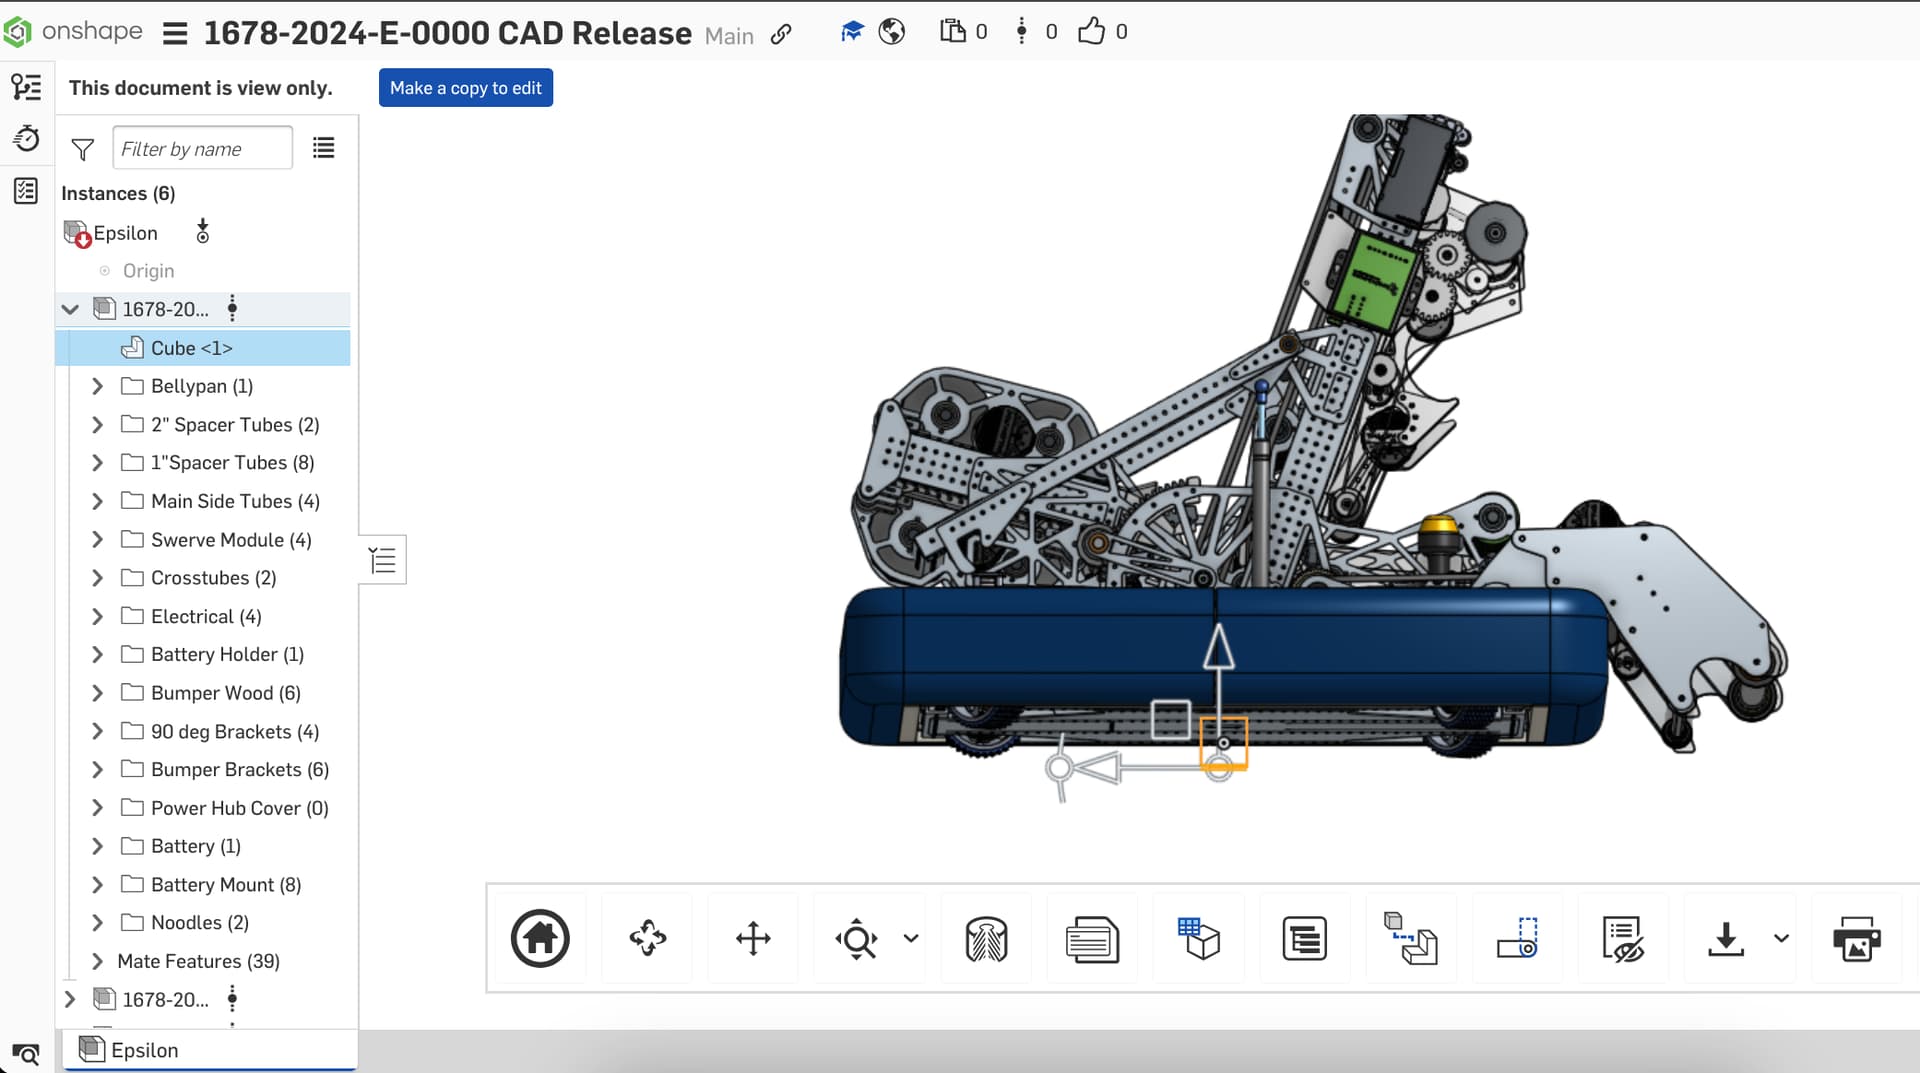Select the Battery (1) folder

point(195,846)
